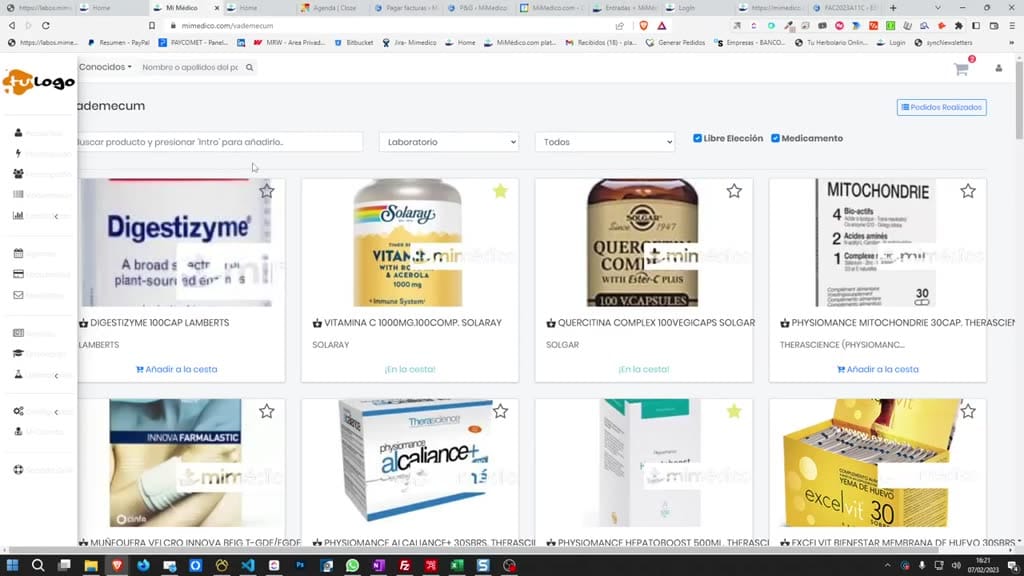Viewport: 1024px width, 576px height.
Task: Expand the Conocidos dropdown
Action: 105,67
